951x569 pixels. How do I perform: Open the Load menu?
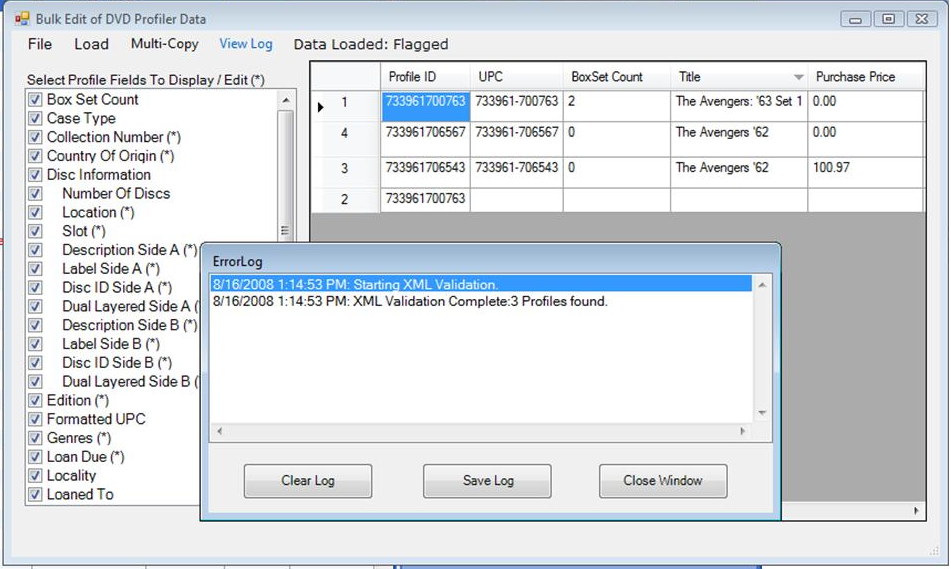point(92,44)
